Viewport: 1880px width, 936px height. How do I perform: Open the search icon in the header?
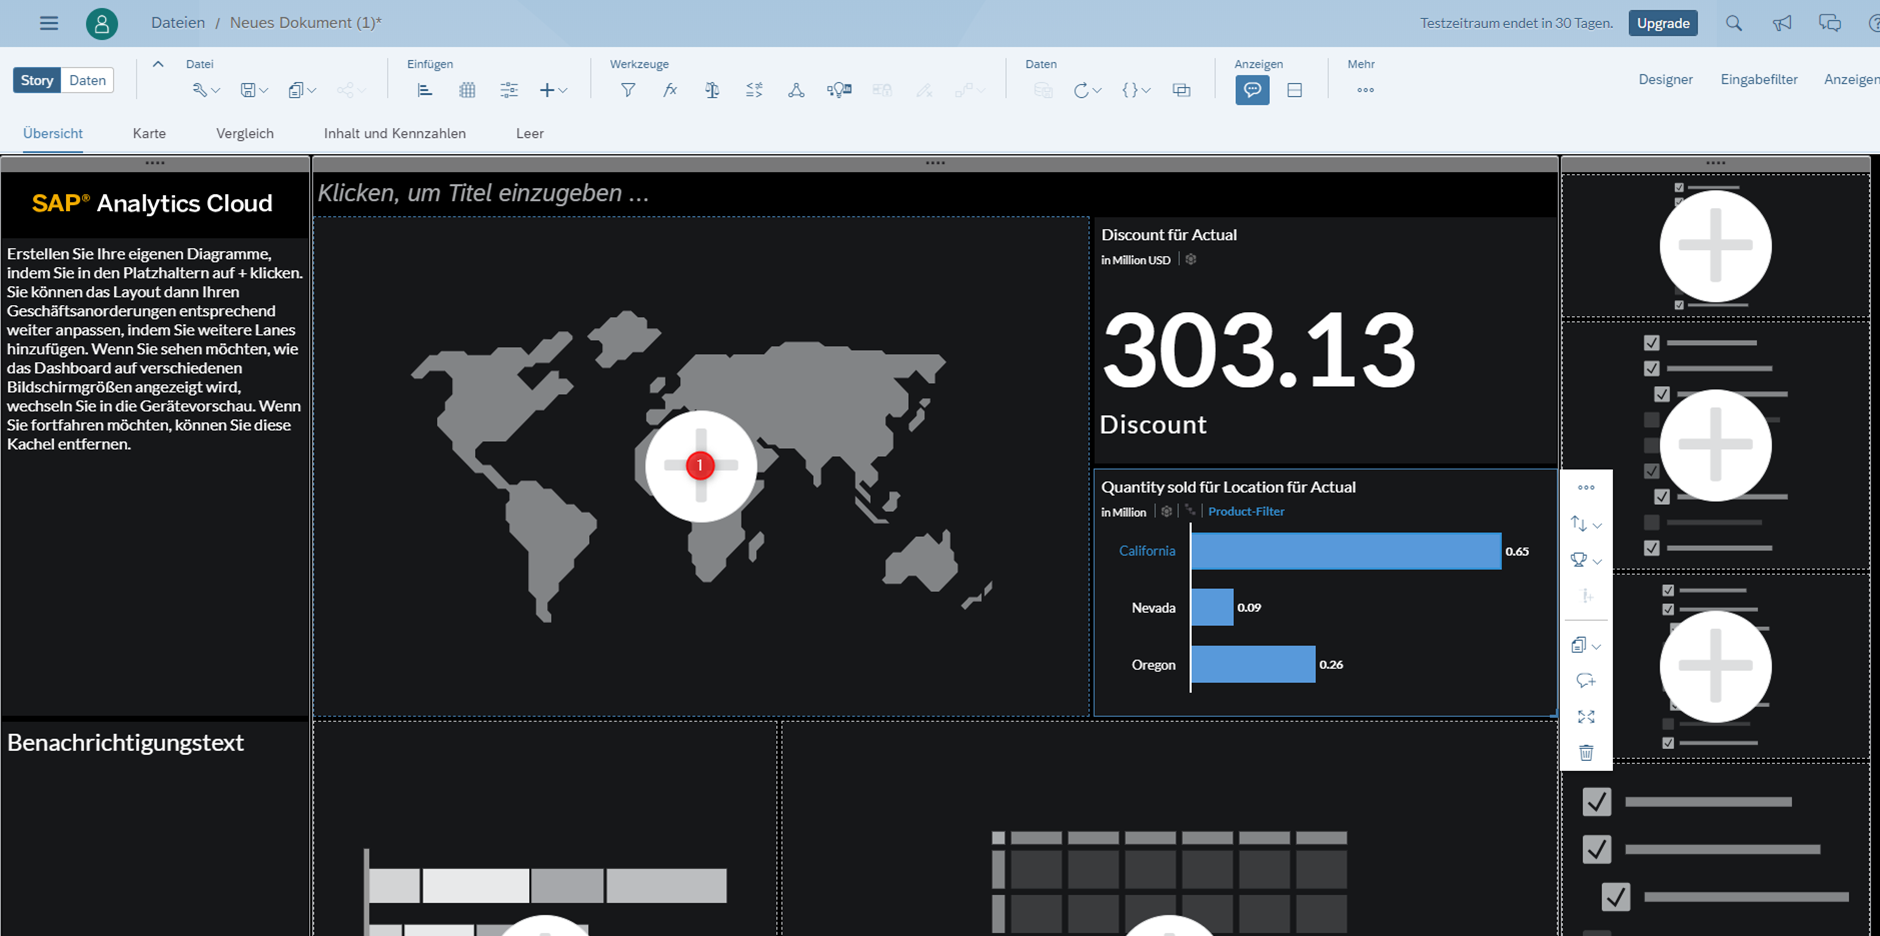[1734, 23]
